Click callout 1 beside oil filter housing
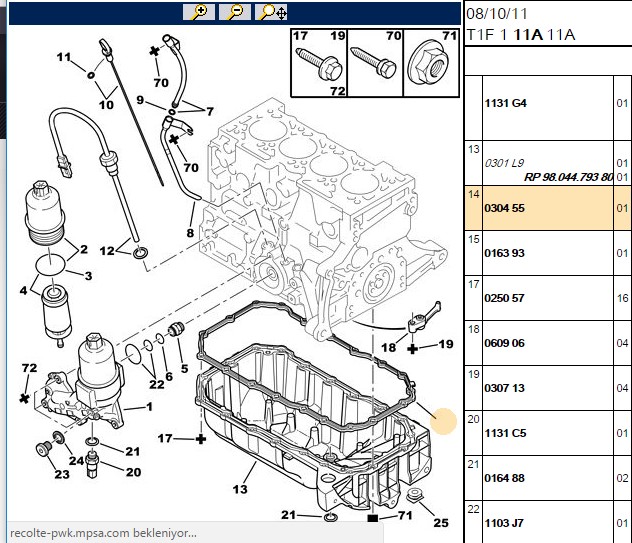Viewport: 632px width, 543px height. pyautogui.click(x=150, y=407)
